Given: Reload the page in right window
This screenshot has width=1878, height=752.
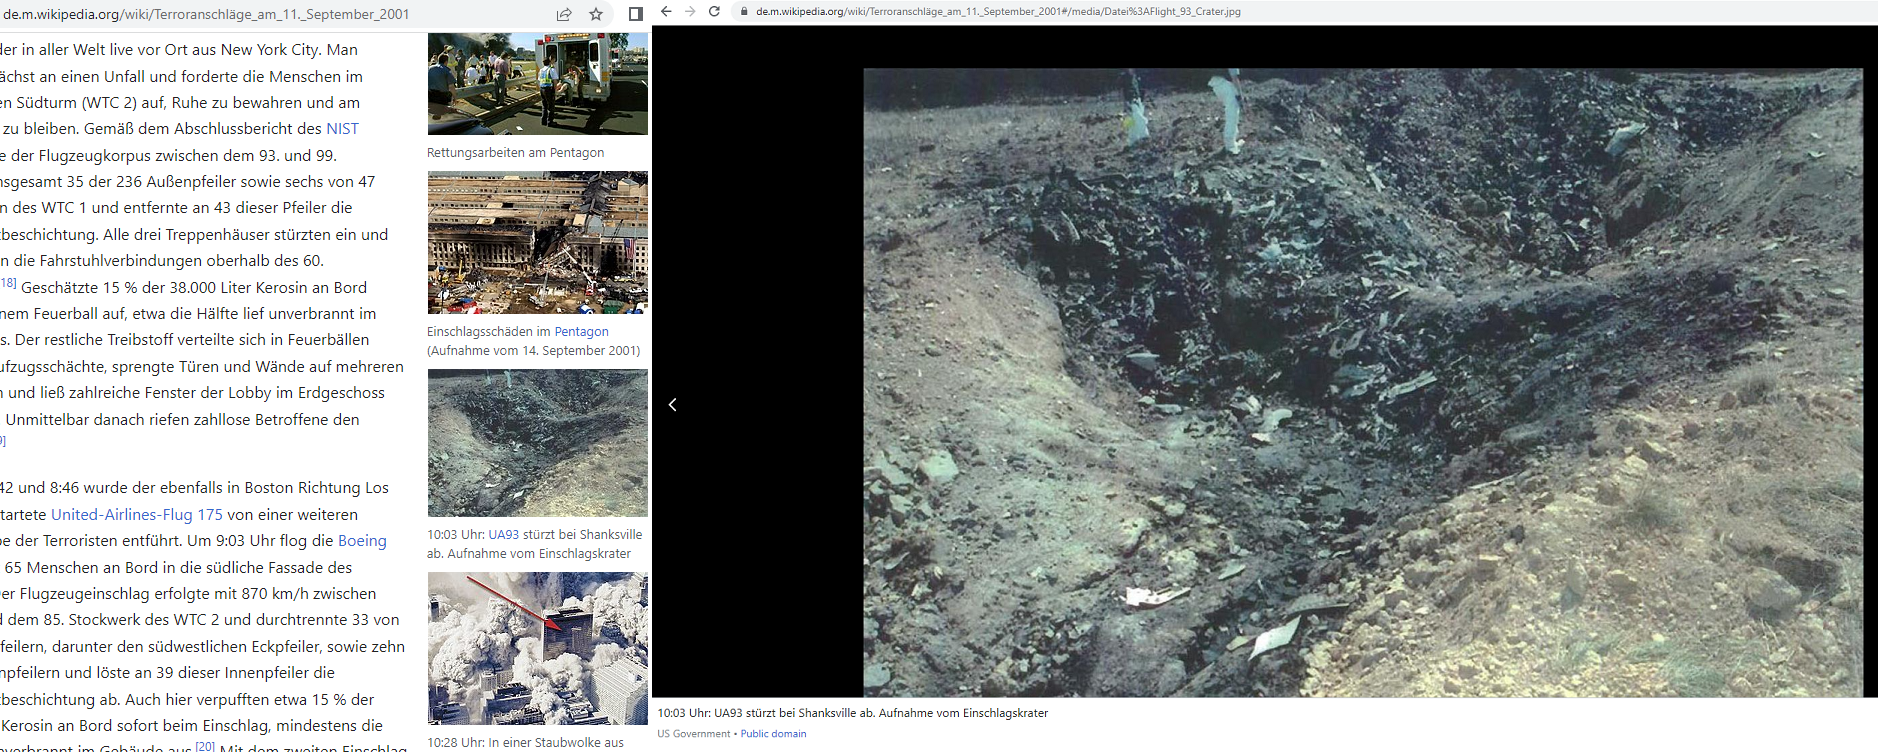Looking at the screenshot, I should (714, 12).
